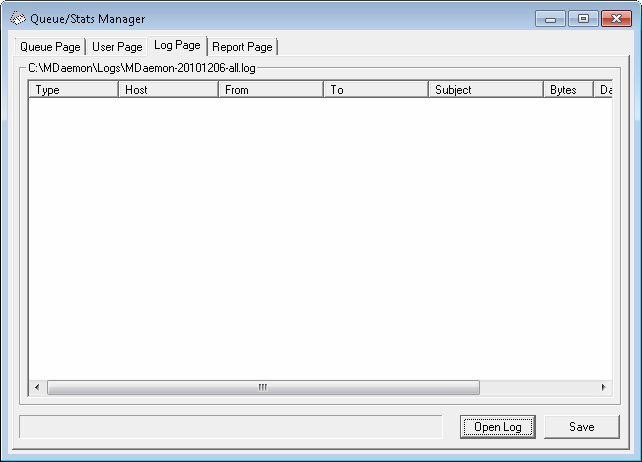
Task: Click the Save button
Action: point(581,427)
